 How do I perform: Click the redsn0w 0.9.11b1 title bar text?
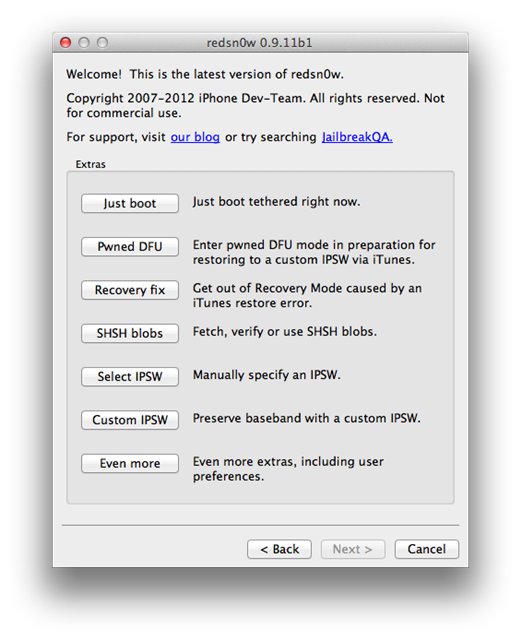[260, 43]
